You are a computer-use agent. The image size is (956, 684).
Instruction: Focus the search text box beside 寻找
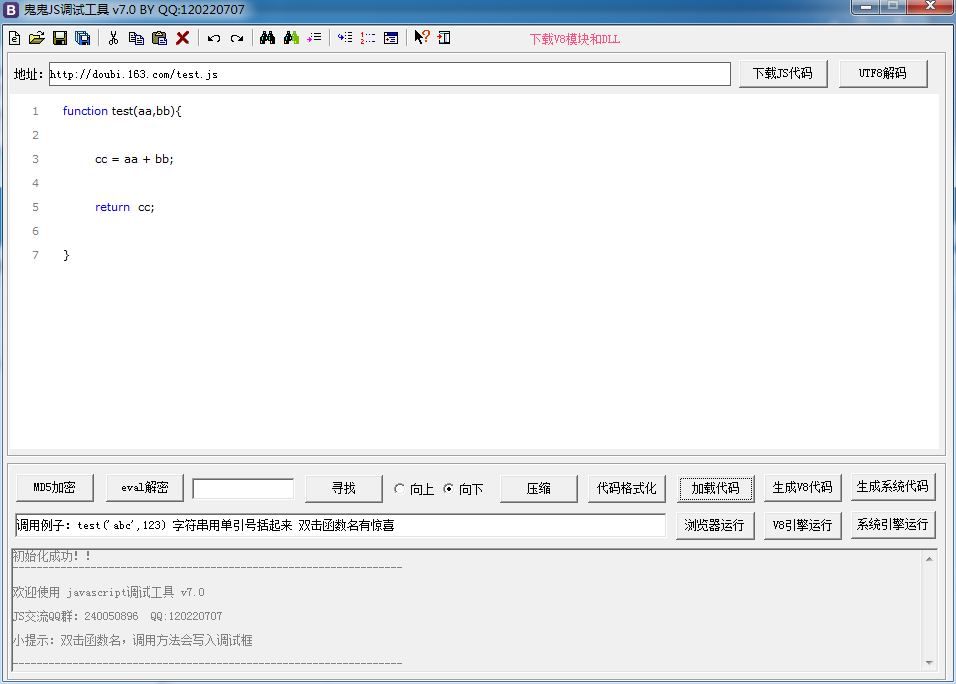(x=243, y=488)
